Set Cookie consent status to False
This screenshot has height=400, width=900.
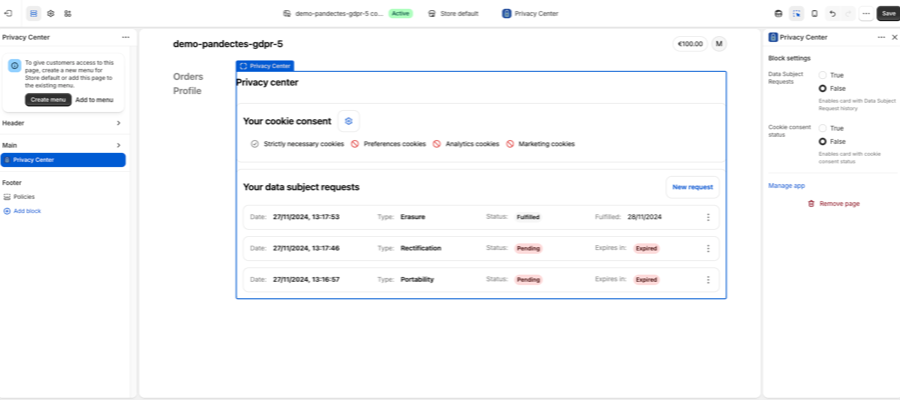(823, 141)
